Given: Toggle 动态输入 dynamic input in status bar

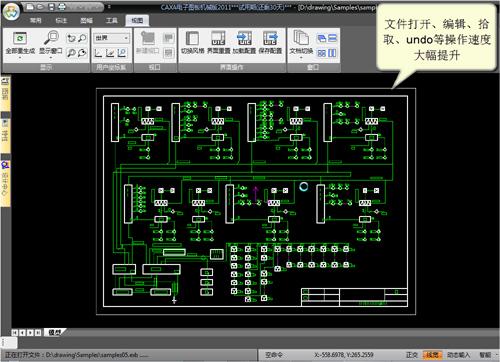Looking at the screenshot, I should point(458,355).
